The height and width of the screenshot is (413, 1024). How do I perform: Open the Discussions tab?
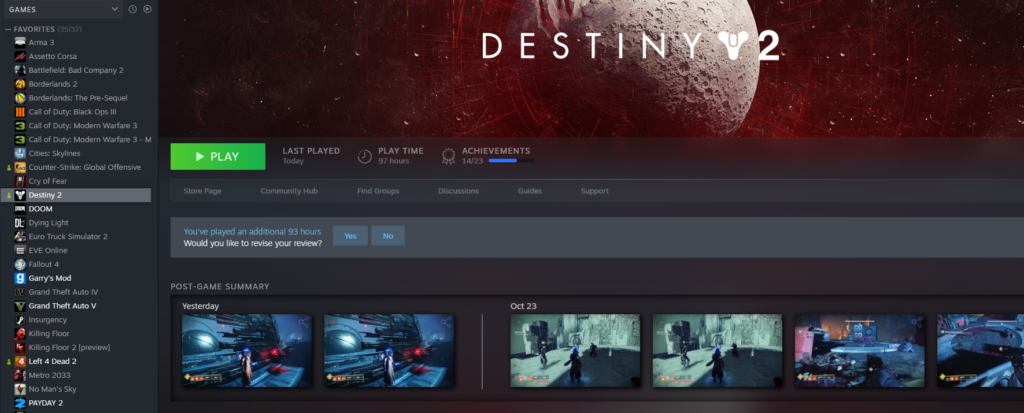(458, 191)
